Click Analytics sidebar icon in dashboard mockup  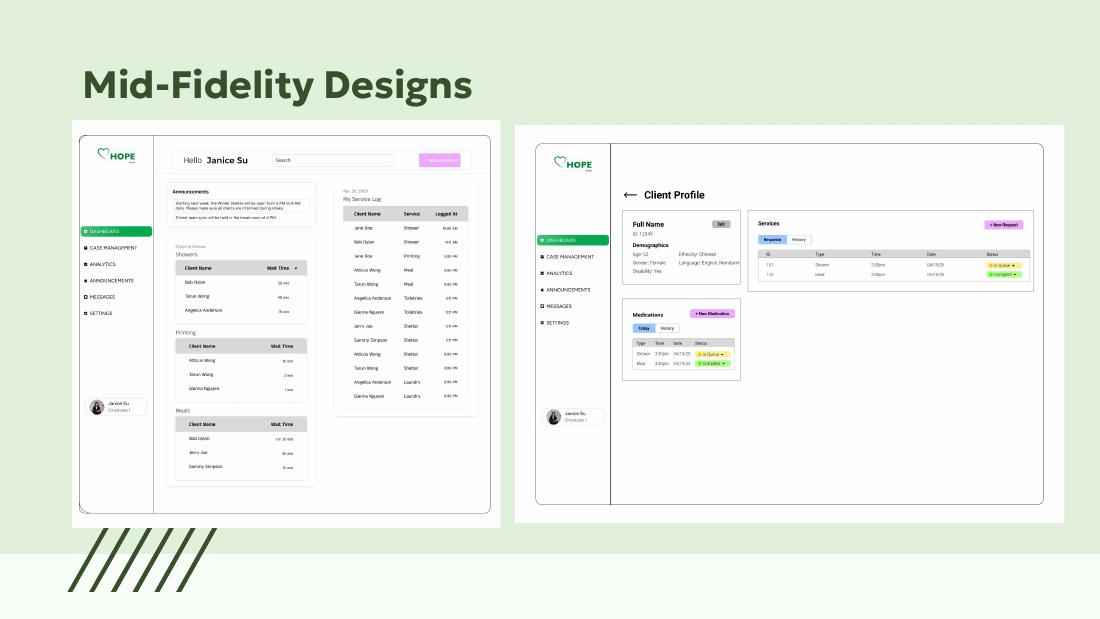[86, 265]
